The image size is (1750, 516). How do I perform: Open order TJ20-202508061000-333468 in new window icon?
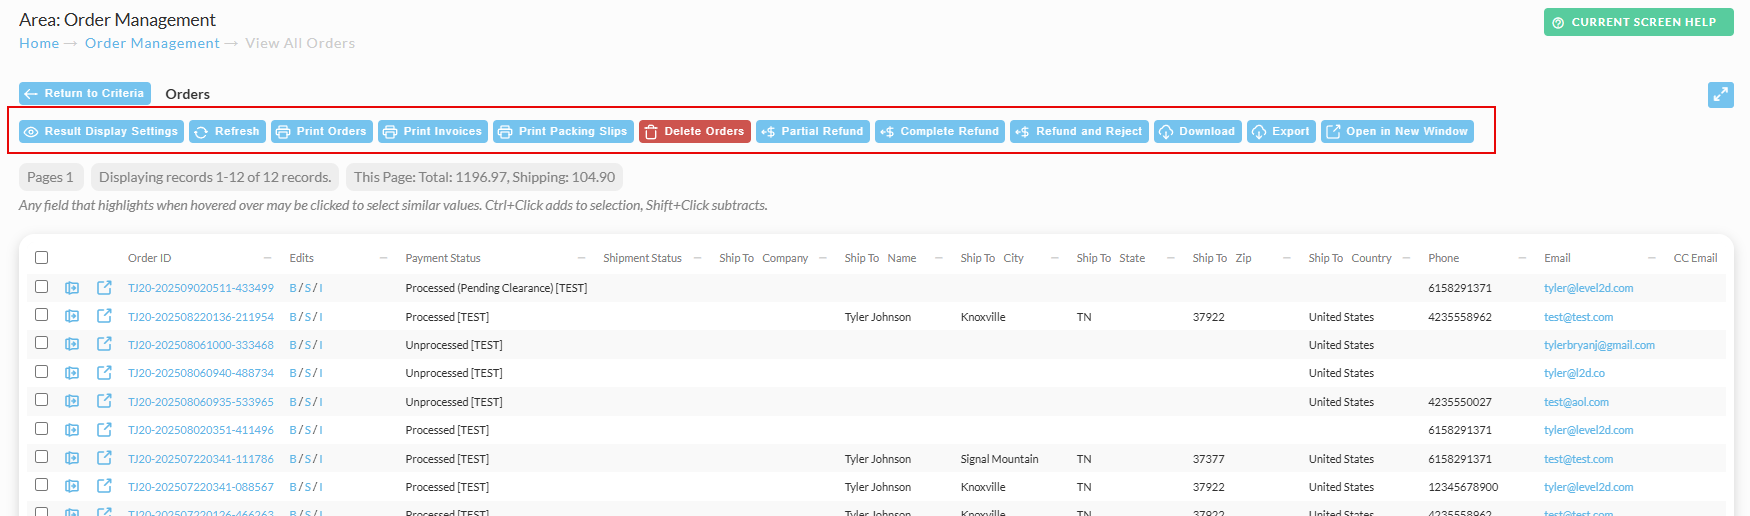[x=104, y=344]
